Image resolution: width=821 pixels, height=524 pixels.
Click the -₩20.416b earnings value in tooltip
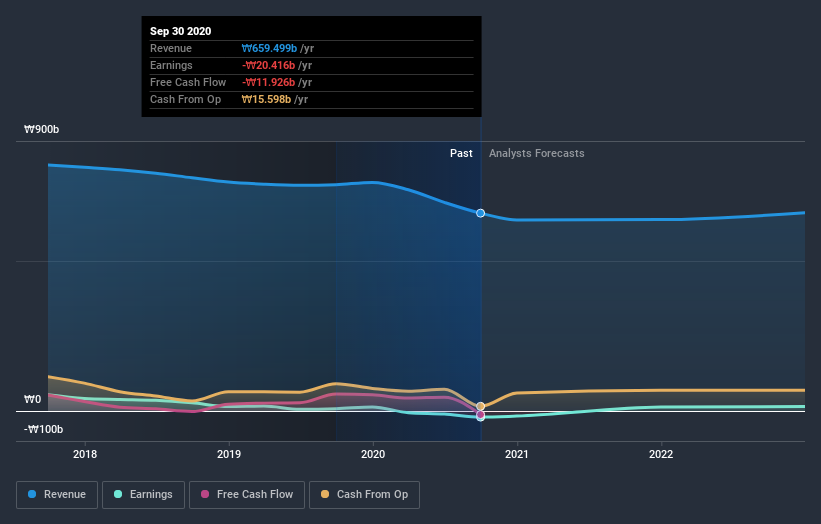(269, 65)
